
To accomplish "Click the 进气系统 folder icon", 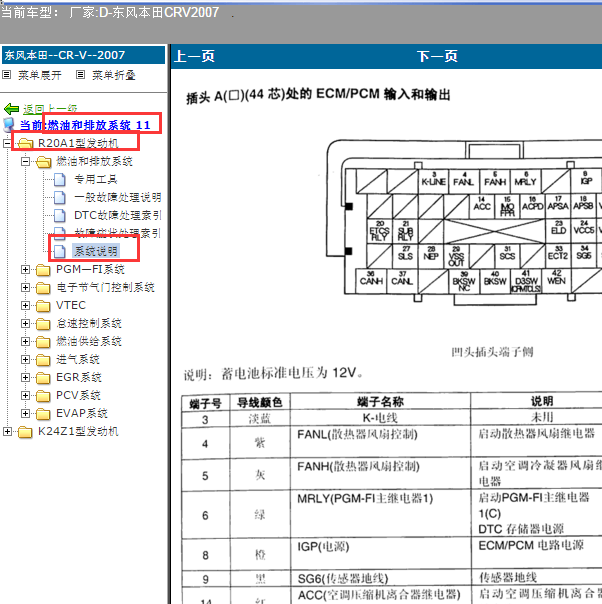I will tap(43, 360).
